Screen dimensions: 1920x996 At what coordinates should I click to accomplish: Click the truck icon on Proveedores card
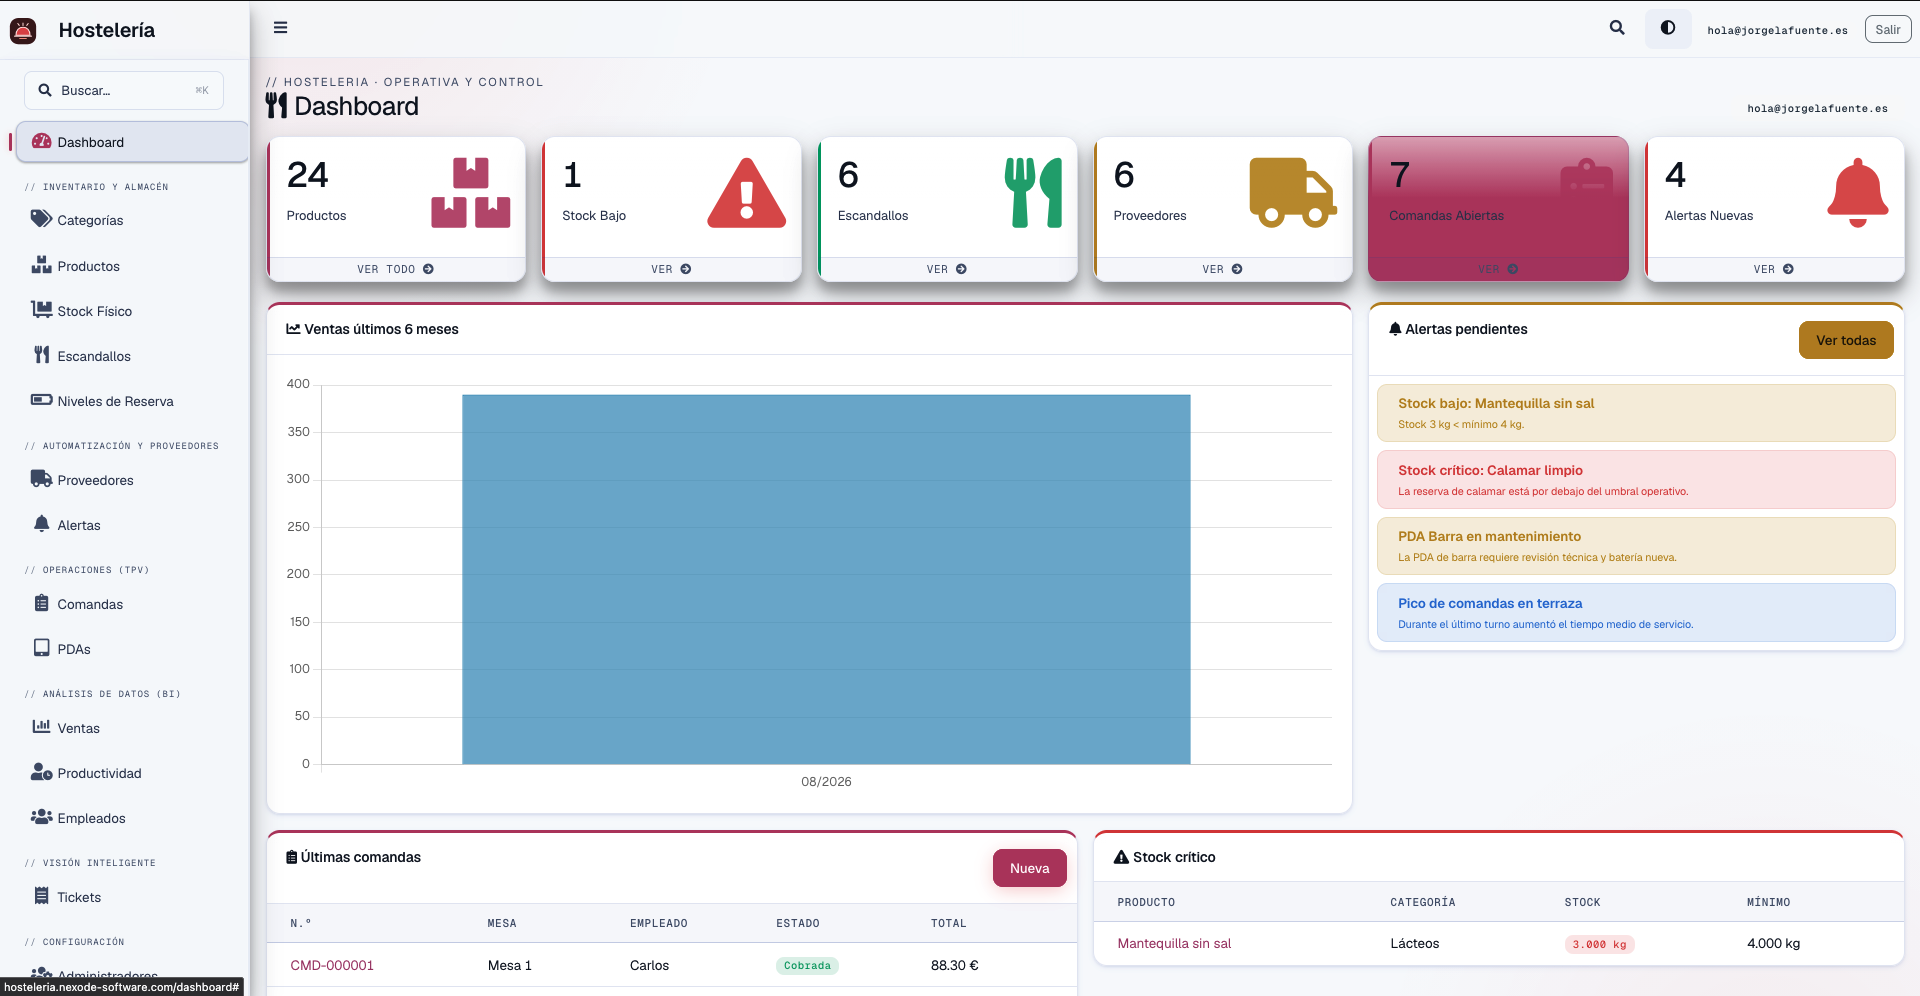(x=1293, y=193)
